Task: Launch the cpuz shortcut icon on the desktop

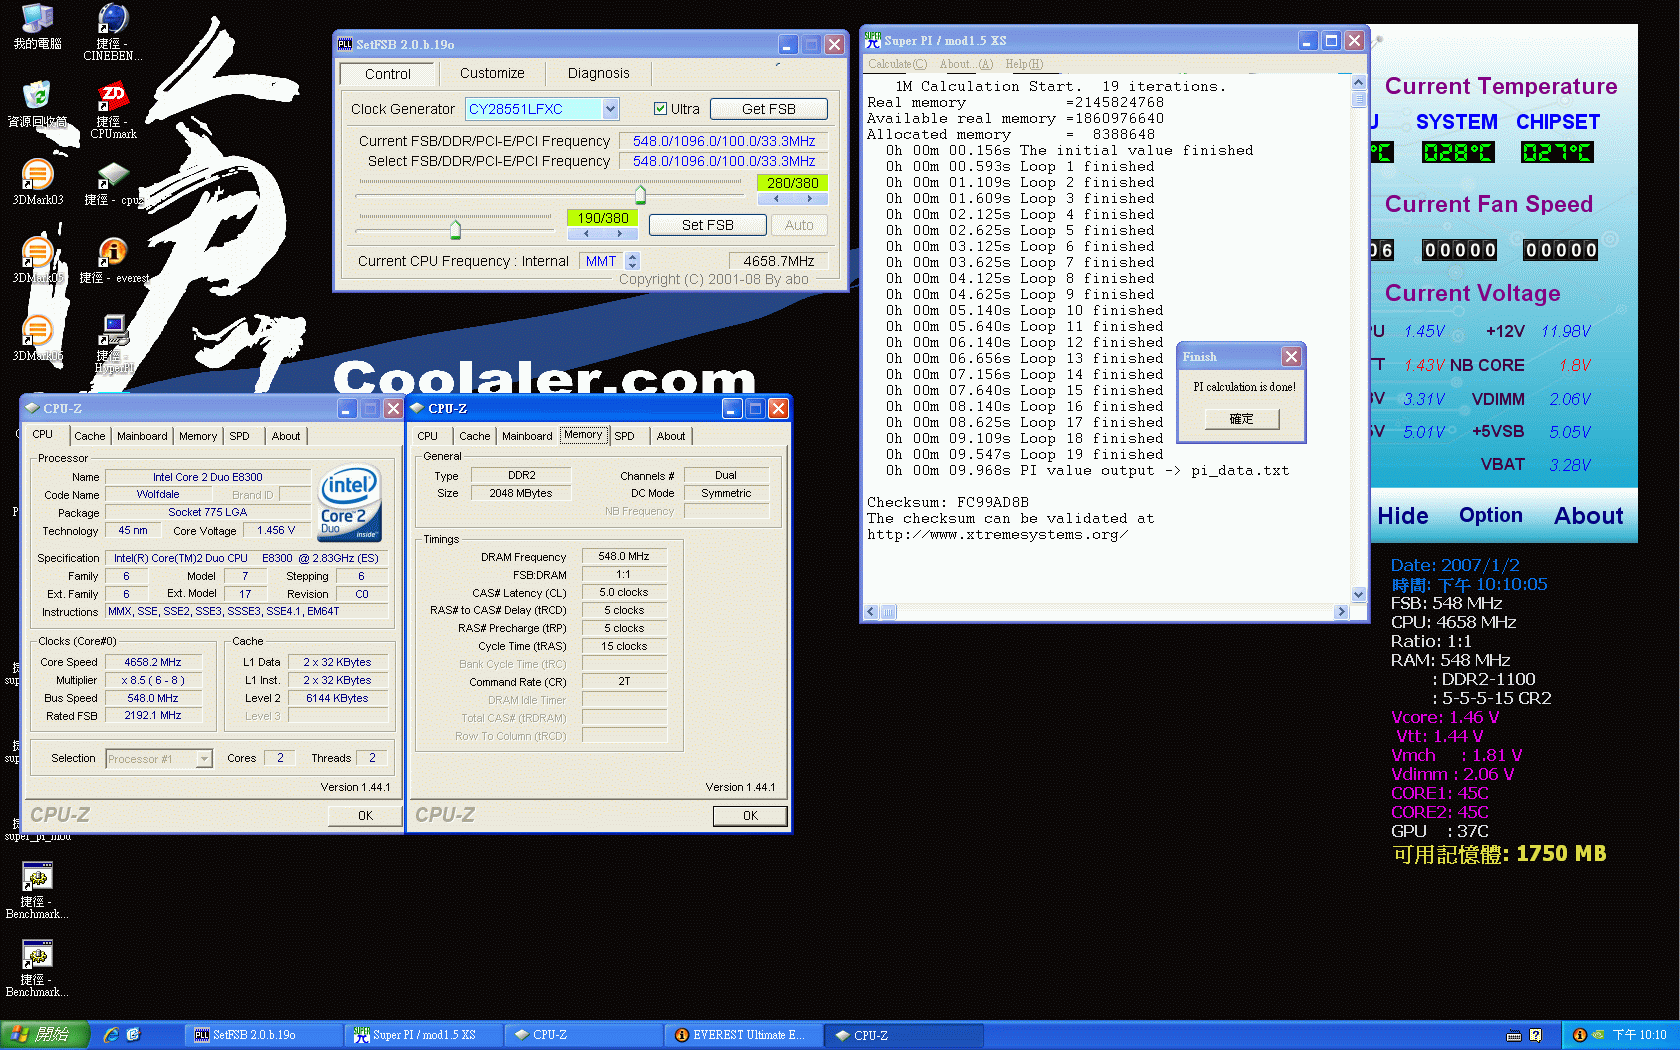Action: click(x=113, y=182)
